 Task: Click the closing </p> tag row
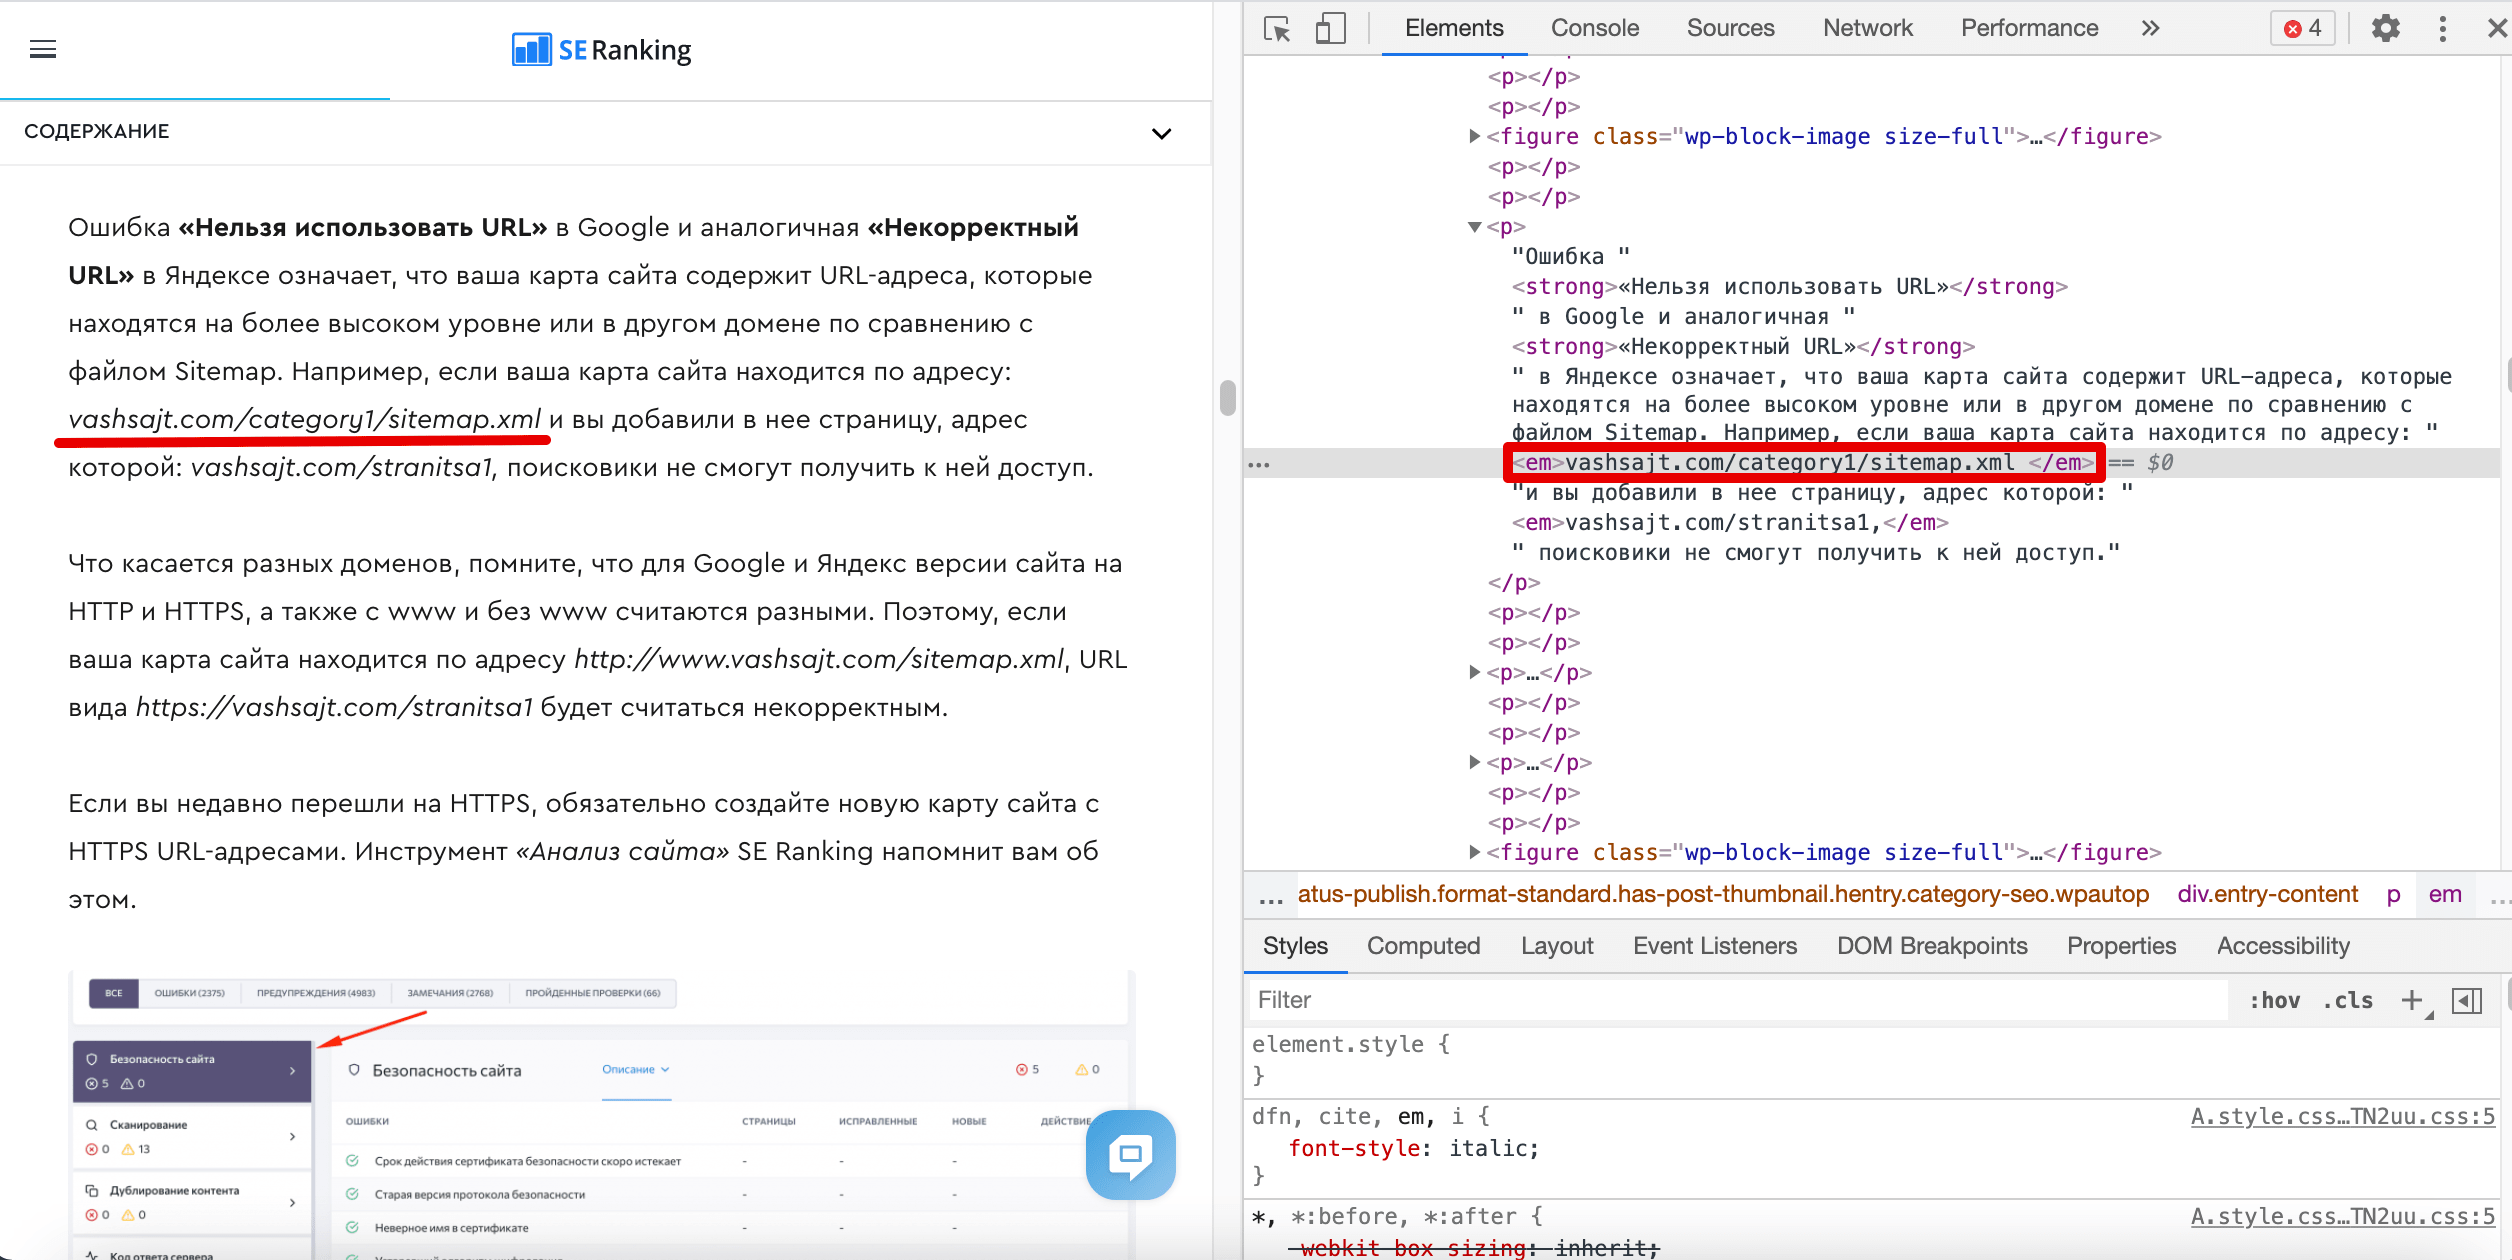coord(1513,582)
